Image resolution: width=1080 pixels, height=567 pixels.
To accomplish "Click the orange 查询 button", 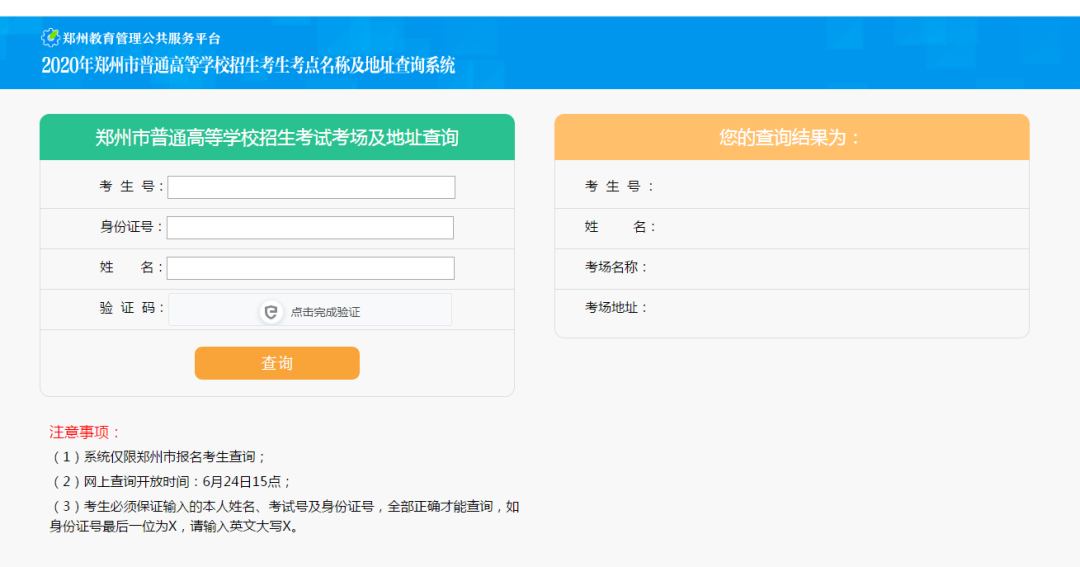I will (x=277, y=363).
